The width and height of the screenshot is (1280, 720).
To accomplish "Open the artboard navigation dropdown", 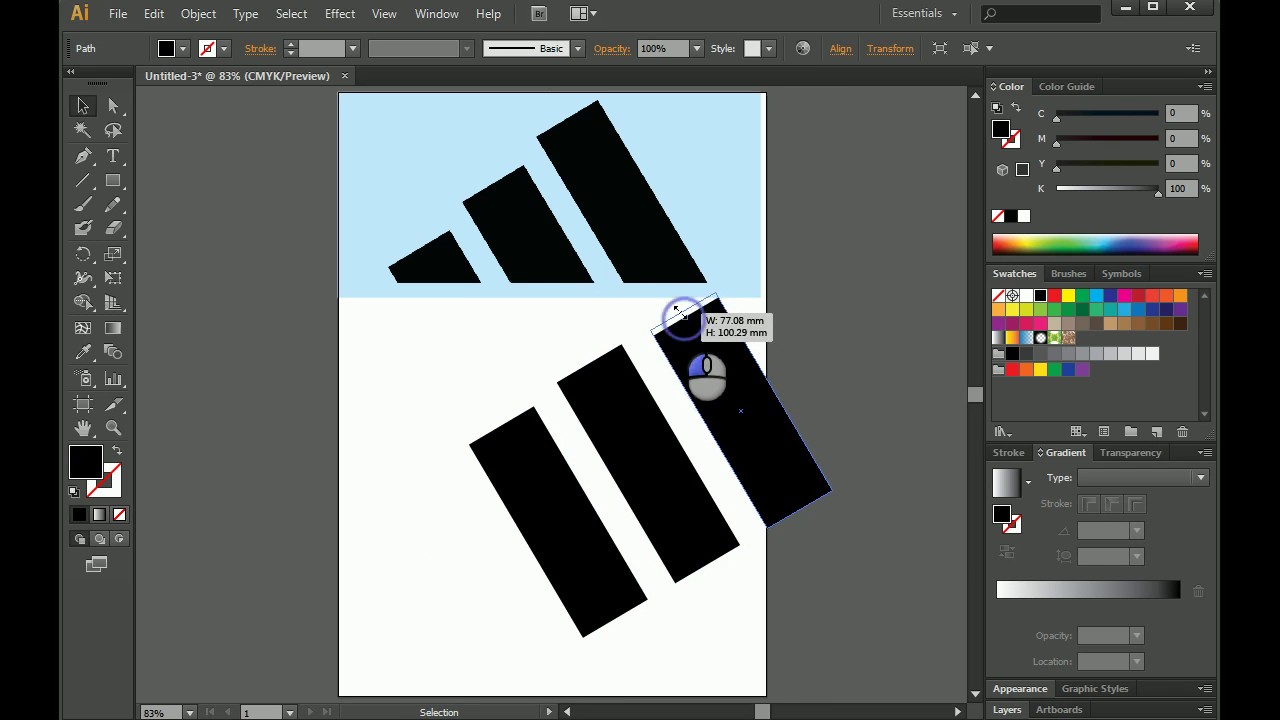I will click(290, 712).
